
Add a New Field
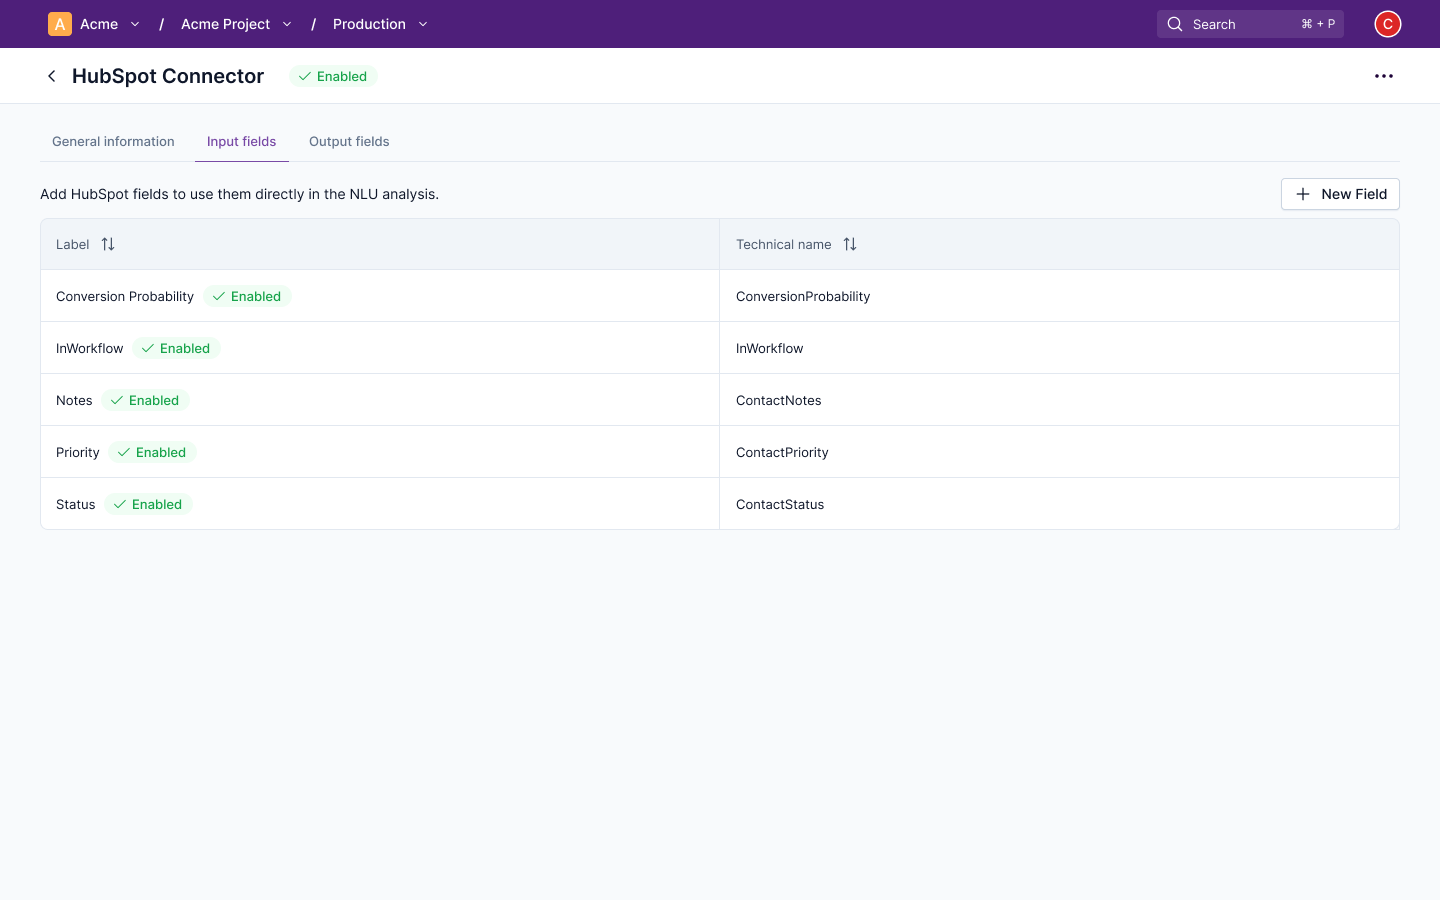point(1340,194)
